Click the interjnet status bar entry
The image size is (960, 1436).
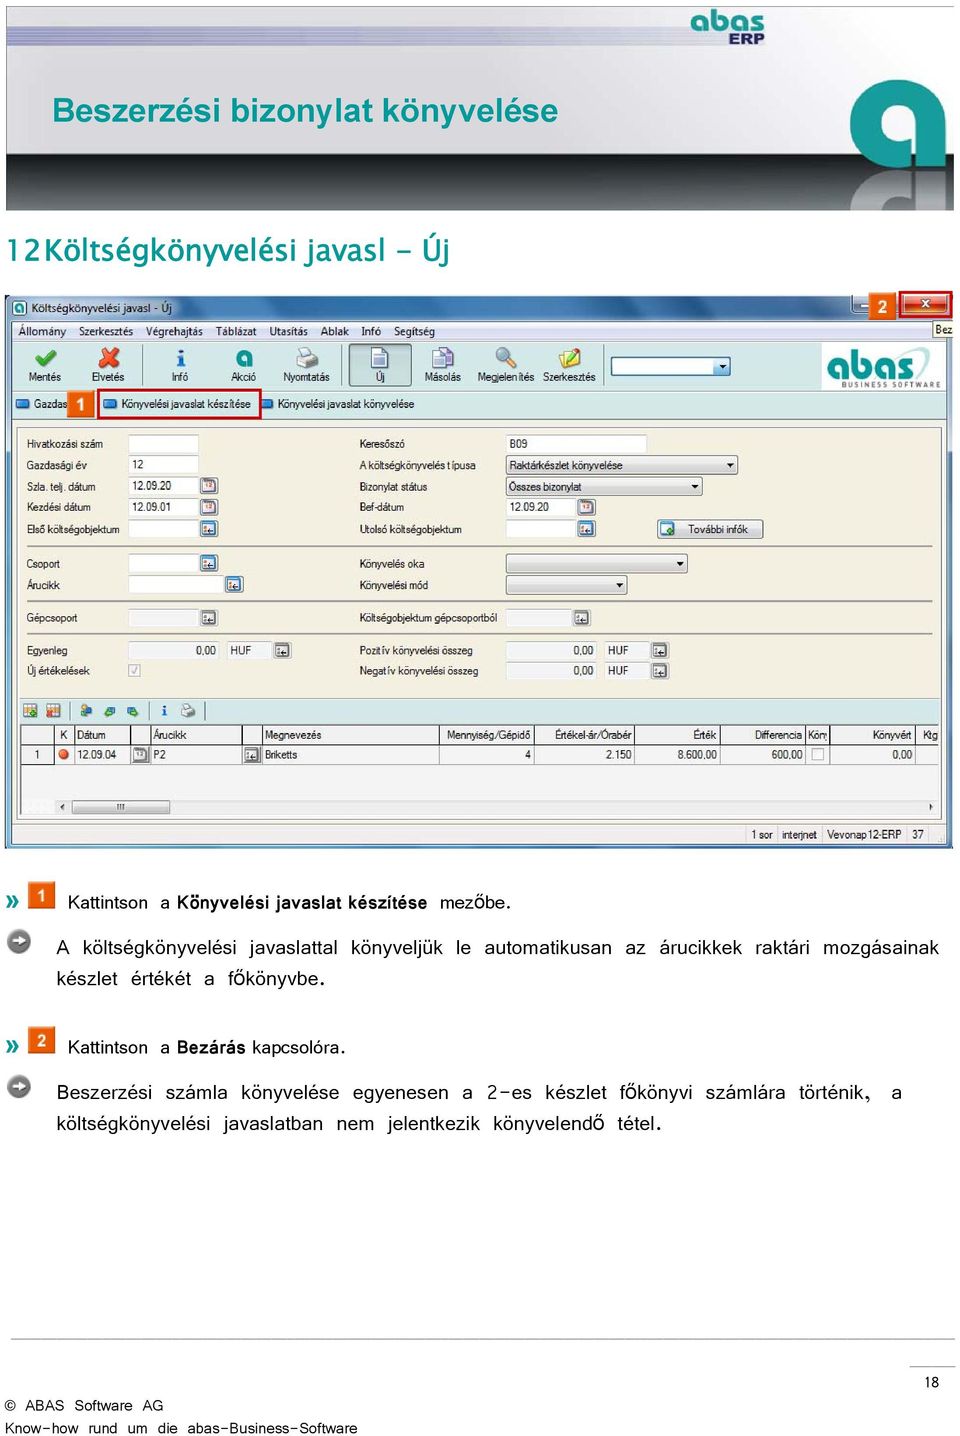pos(799,834)
